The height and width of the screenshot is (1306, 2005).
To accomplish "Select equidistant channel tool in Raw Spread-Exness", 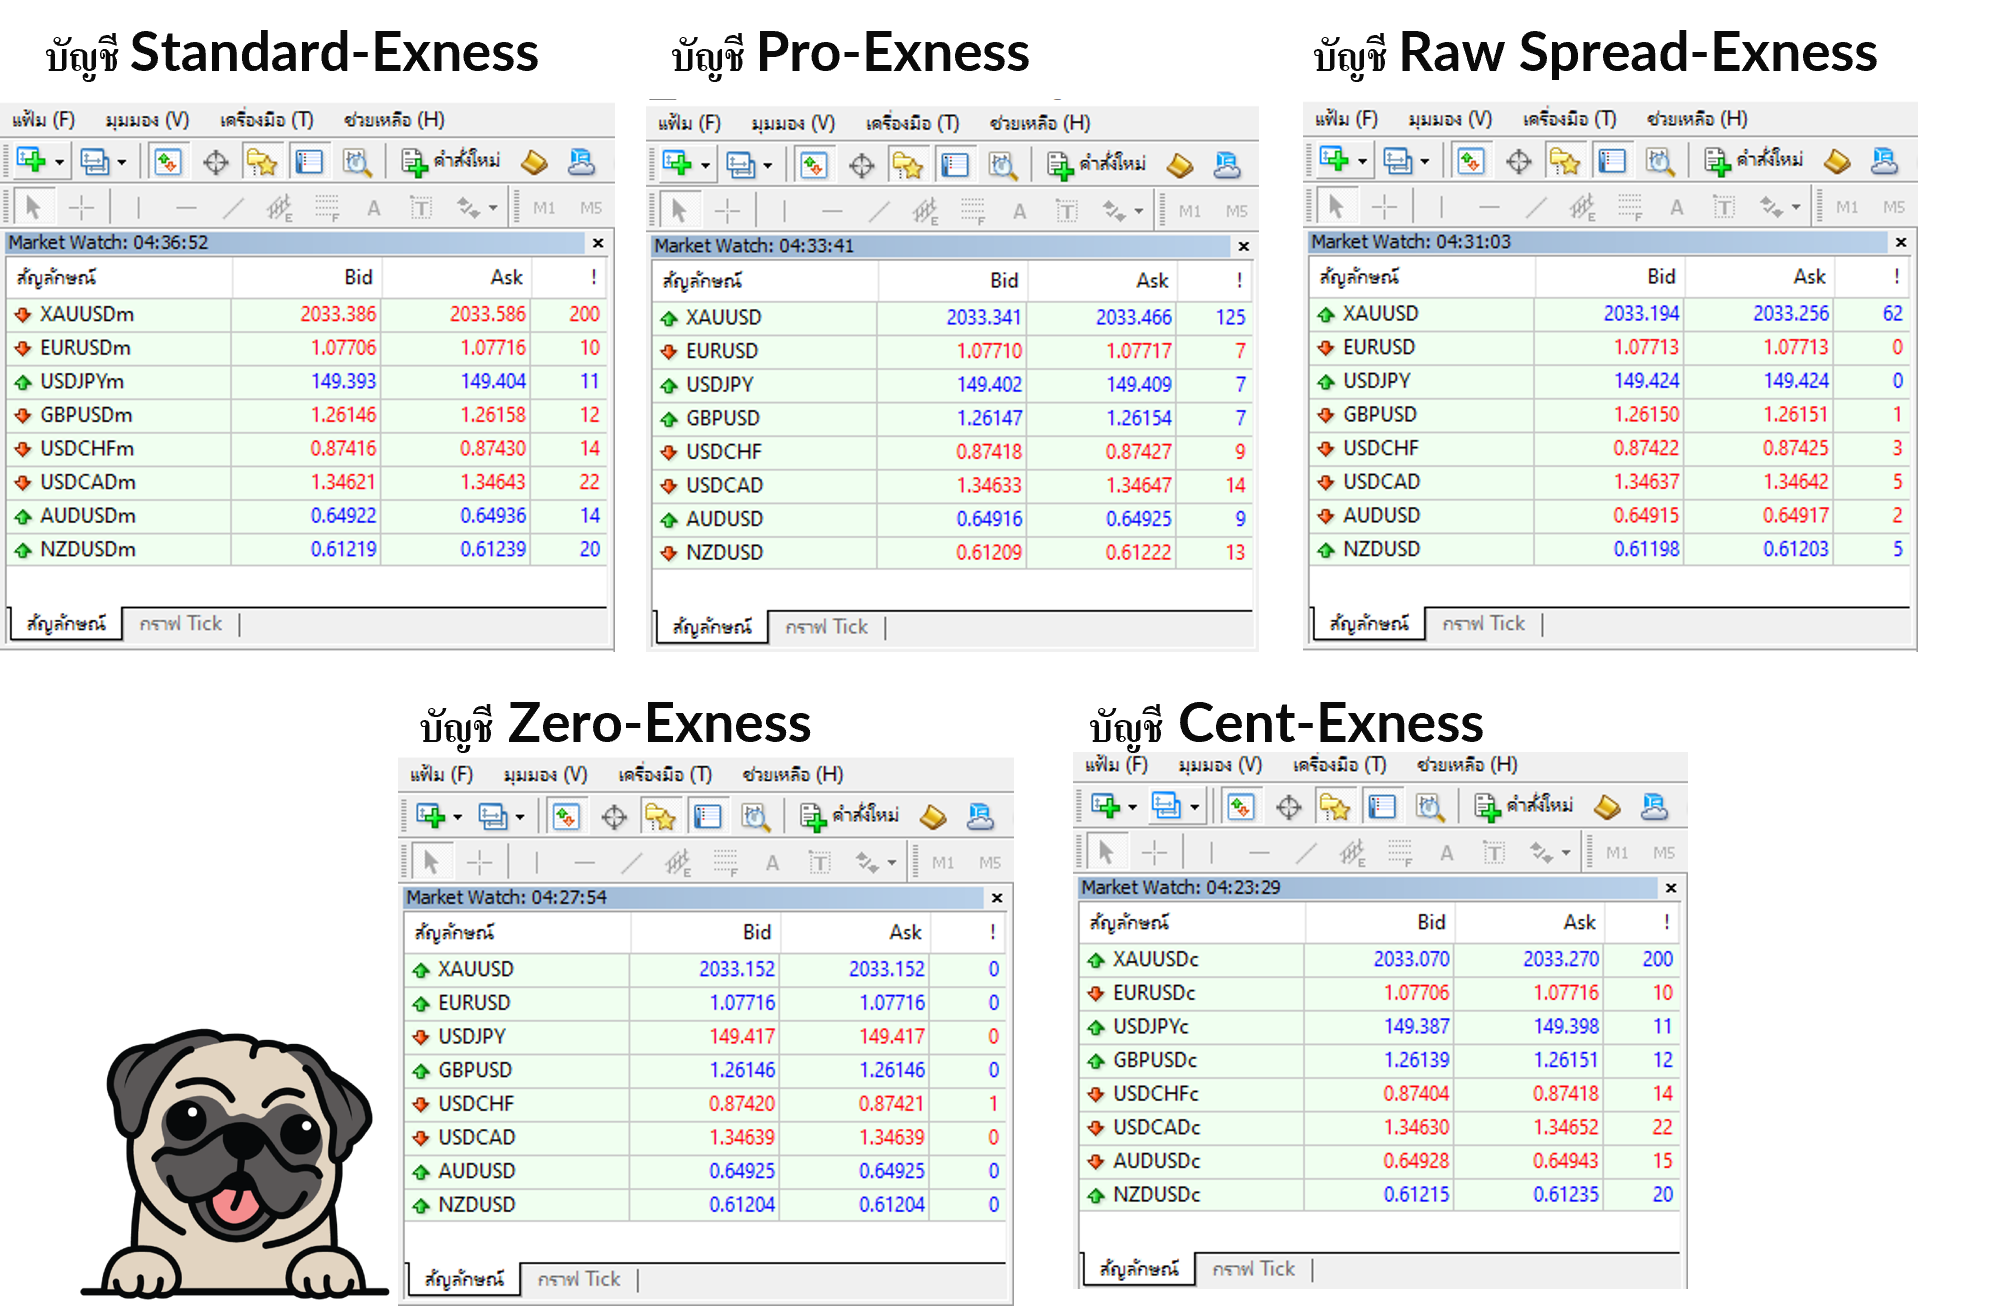I will pos(1582,207).
